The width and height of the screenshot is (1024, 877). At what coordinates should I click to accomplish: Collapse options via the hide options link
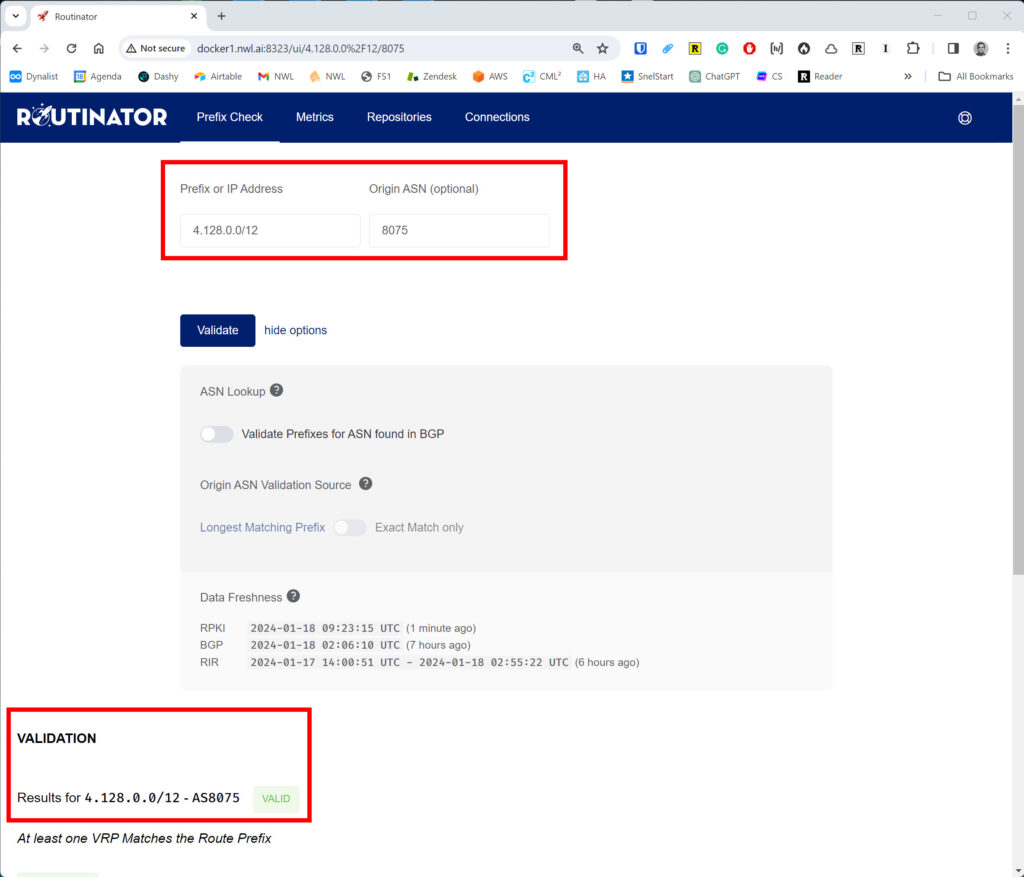(x=295, y=330)
